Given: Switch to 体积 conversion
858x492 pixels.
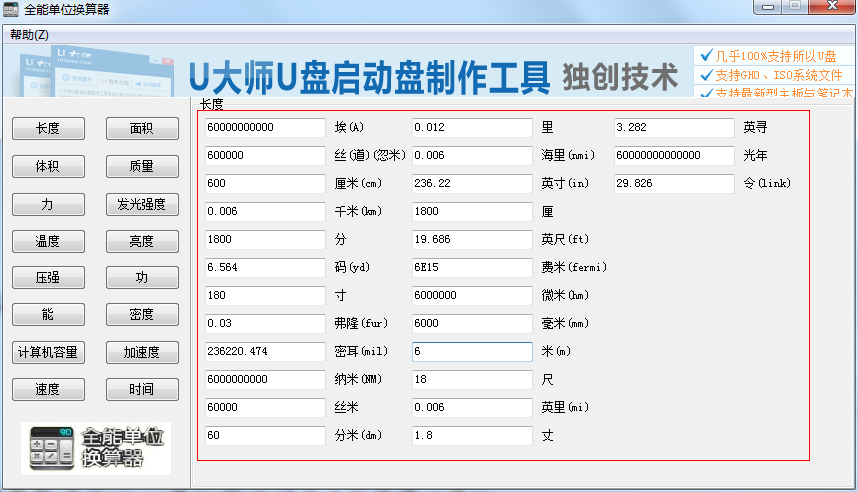Looking at the screenshot, I should 48,166.
